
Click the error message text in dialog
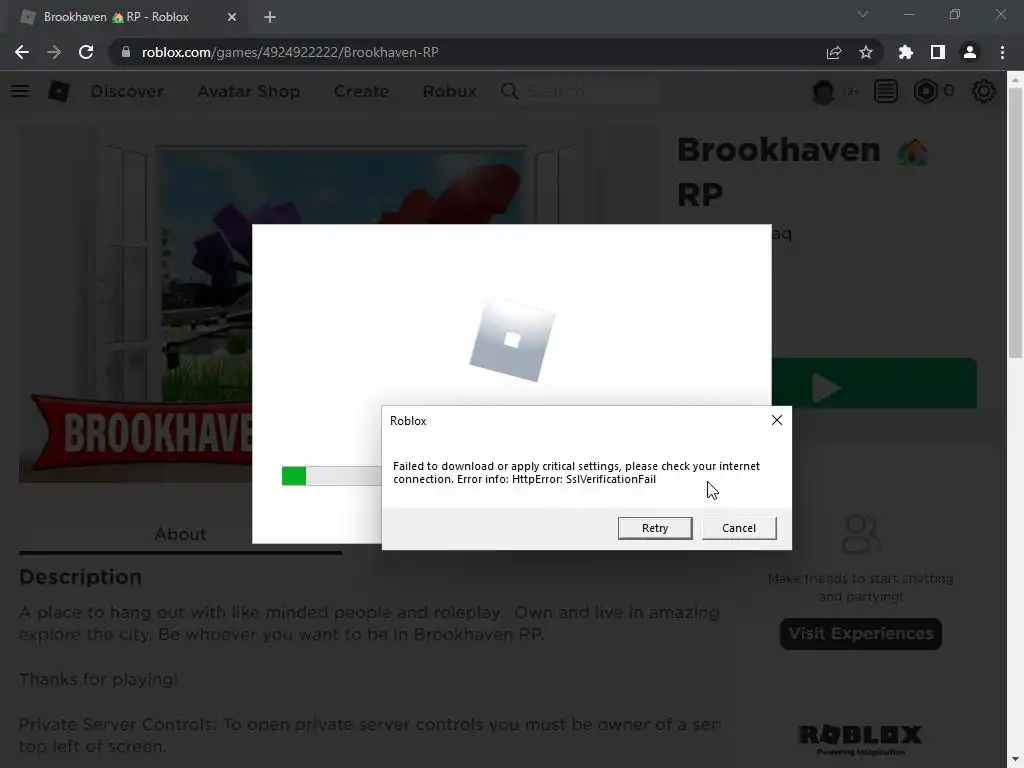click(x=576, y=472)
